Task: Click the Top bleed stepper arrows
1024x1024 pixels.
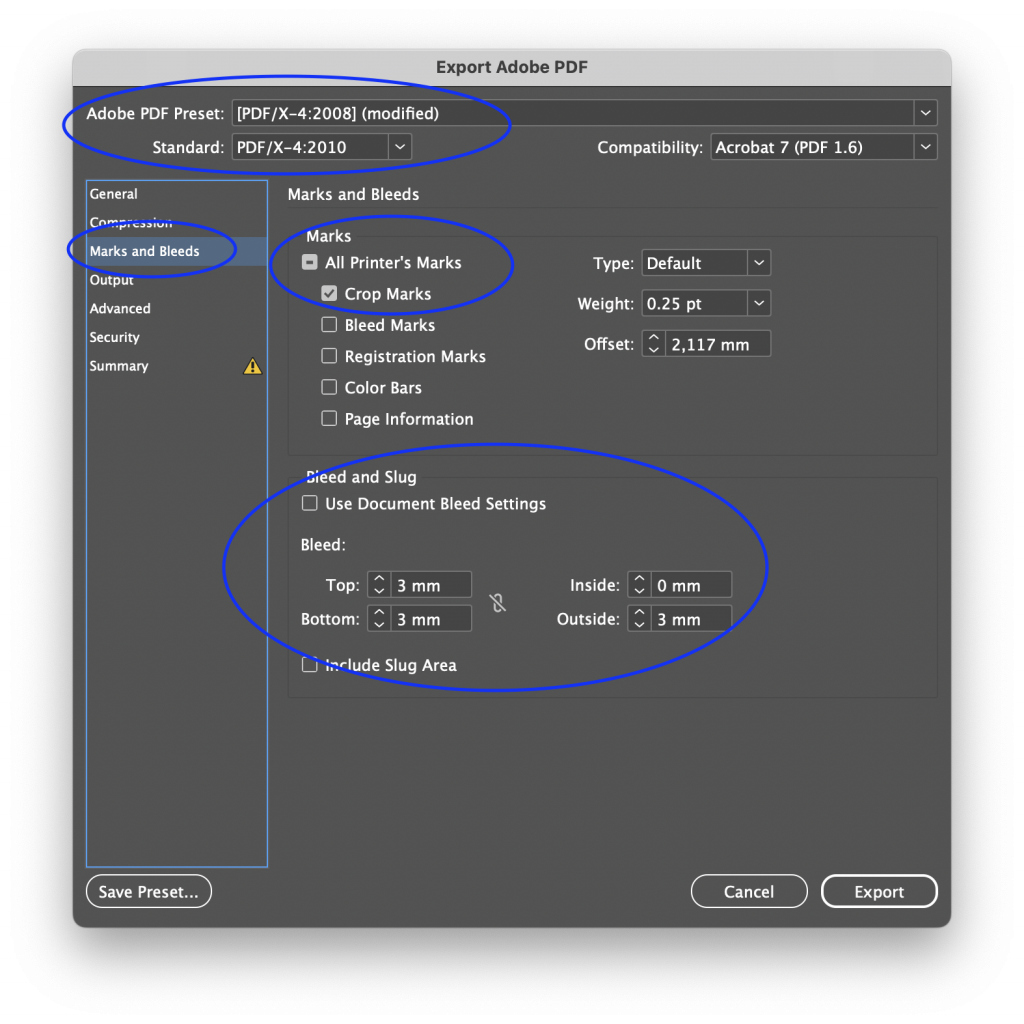Action: (379, 585)
